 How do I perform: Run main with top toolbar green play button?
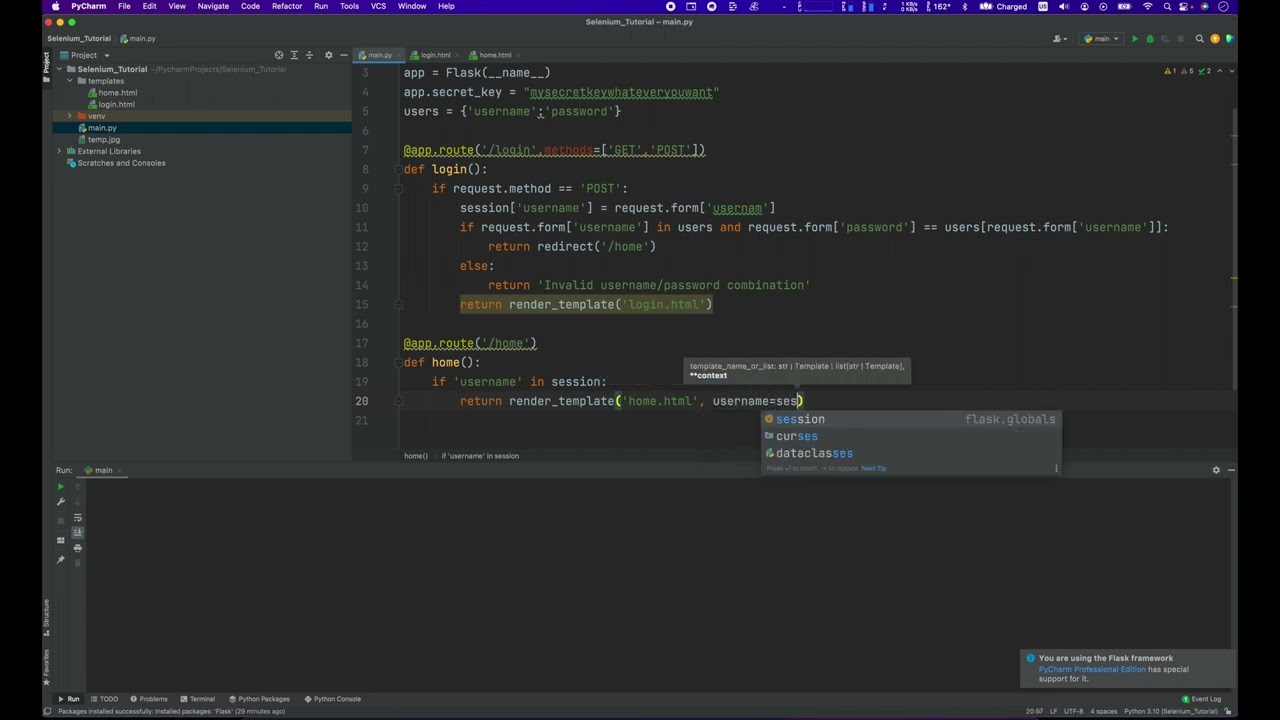[1134, 39]
